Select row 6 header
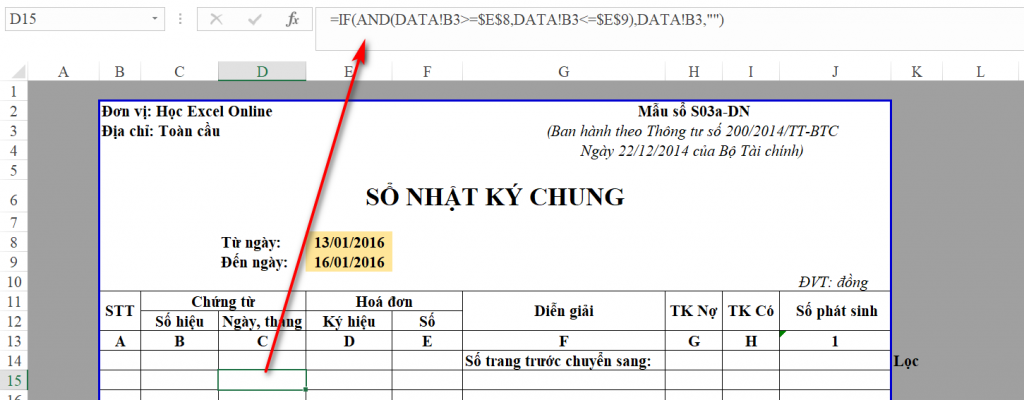The image size is (1024, 400). coord(14,199)
